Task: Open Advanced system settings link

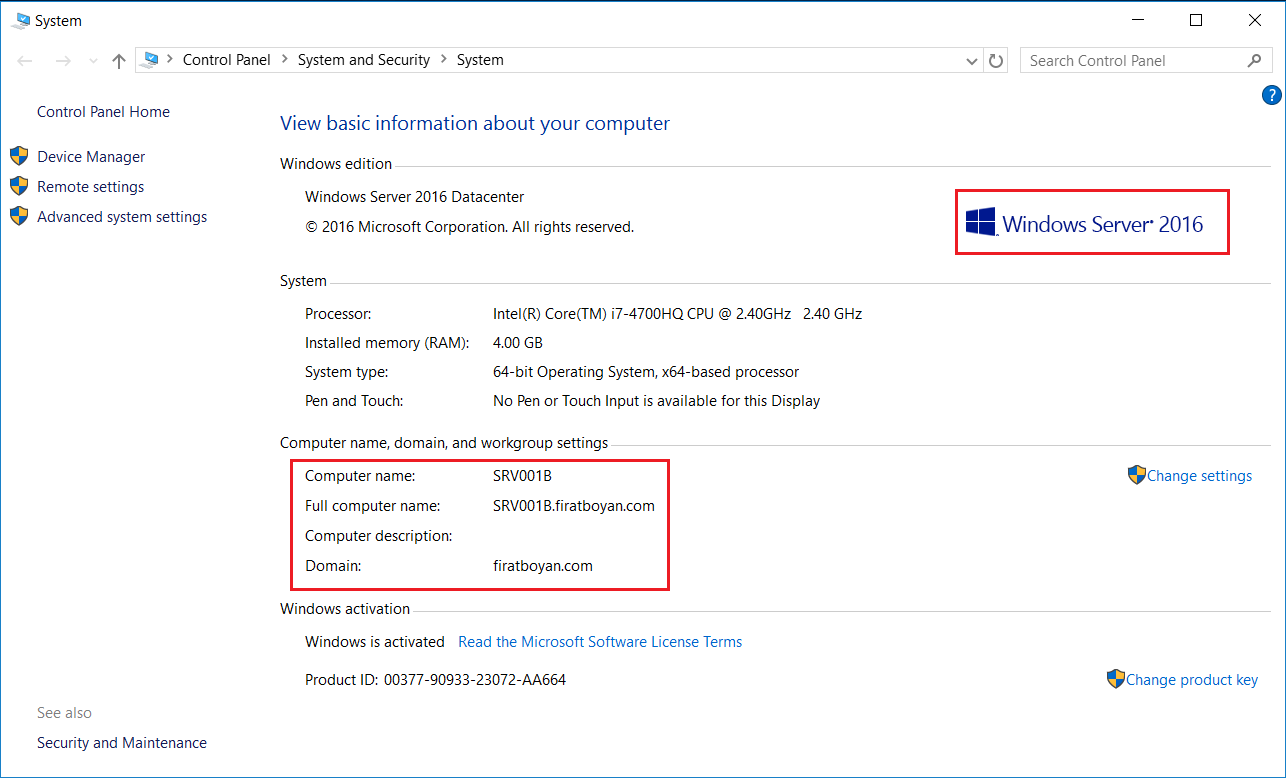Action: tap(122, 217)
